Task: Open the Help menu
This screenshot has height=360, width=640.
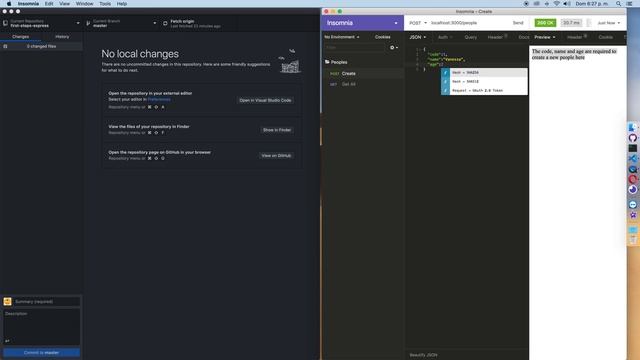Action: [122, 4]
